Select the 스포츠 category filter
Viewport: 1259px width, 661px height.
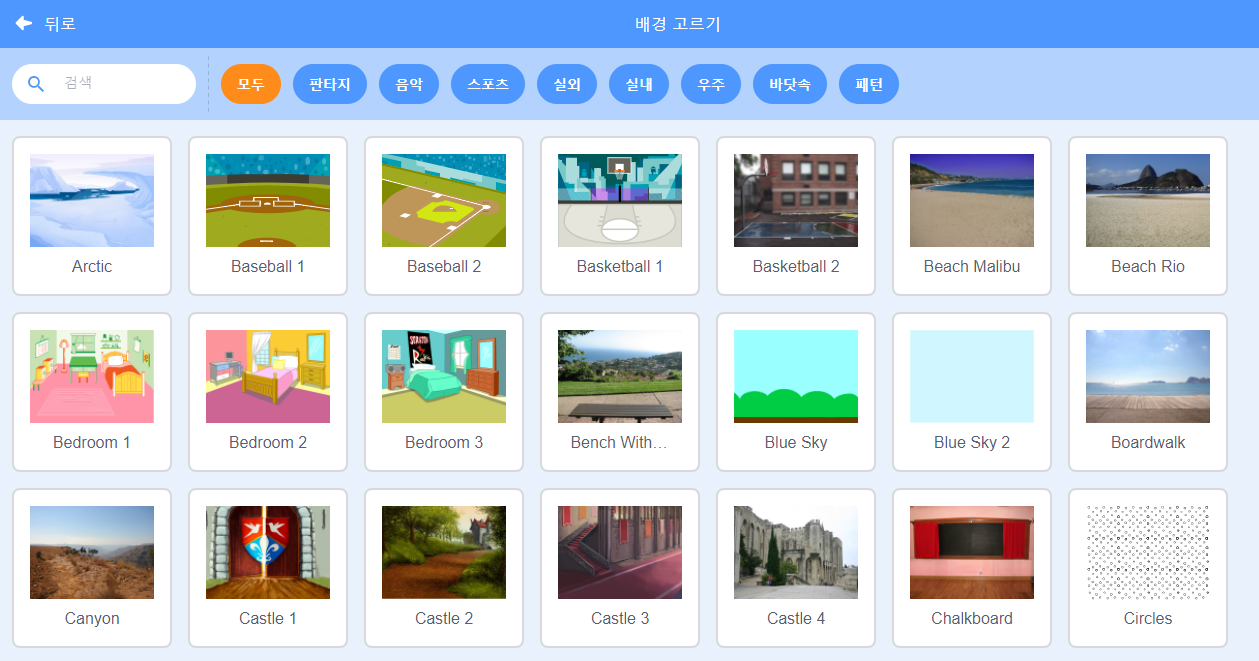coord(488,84)
